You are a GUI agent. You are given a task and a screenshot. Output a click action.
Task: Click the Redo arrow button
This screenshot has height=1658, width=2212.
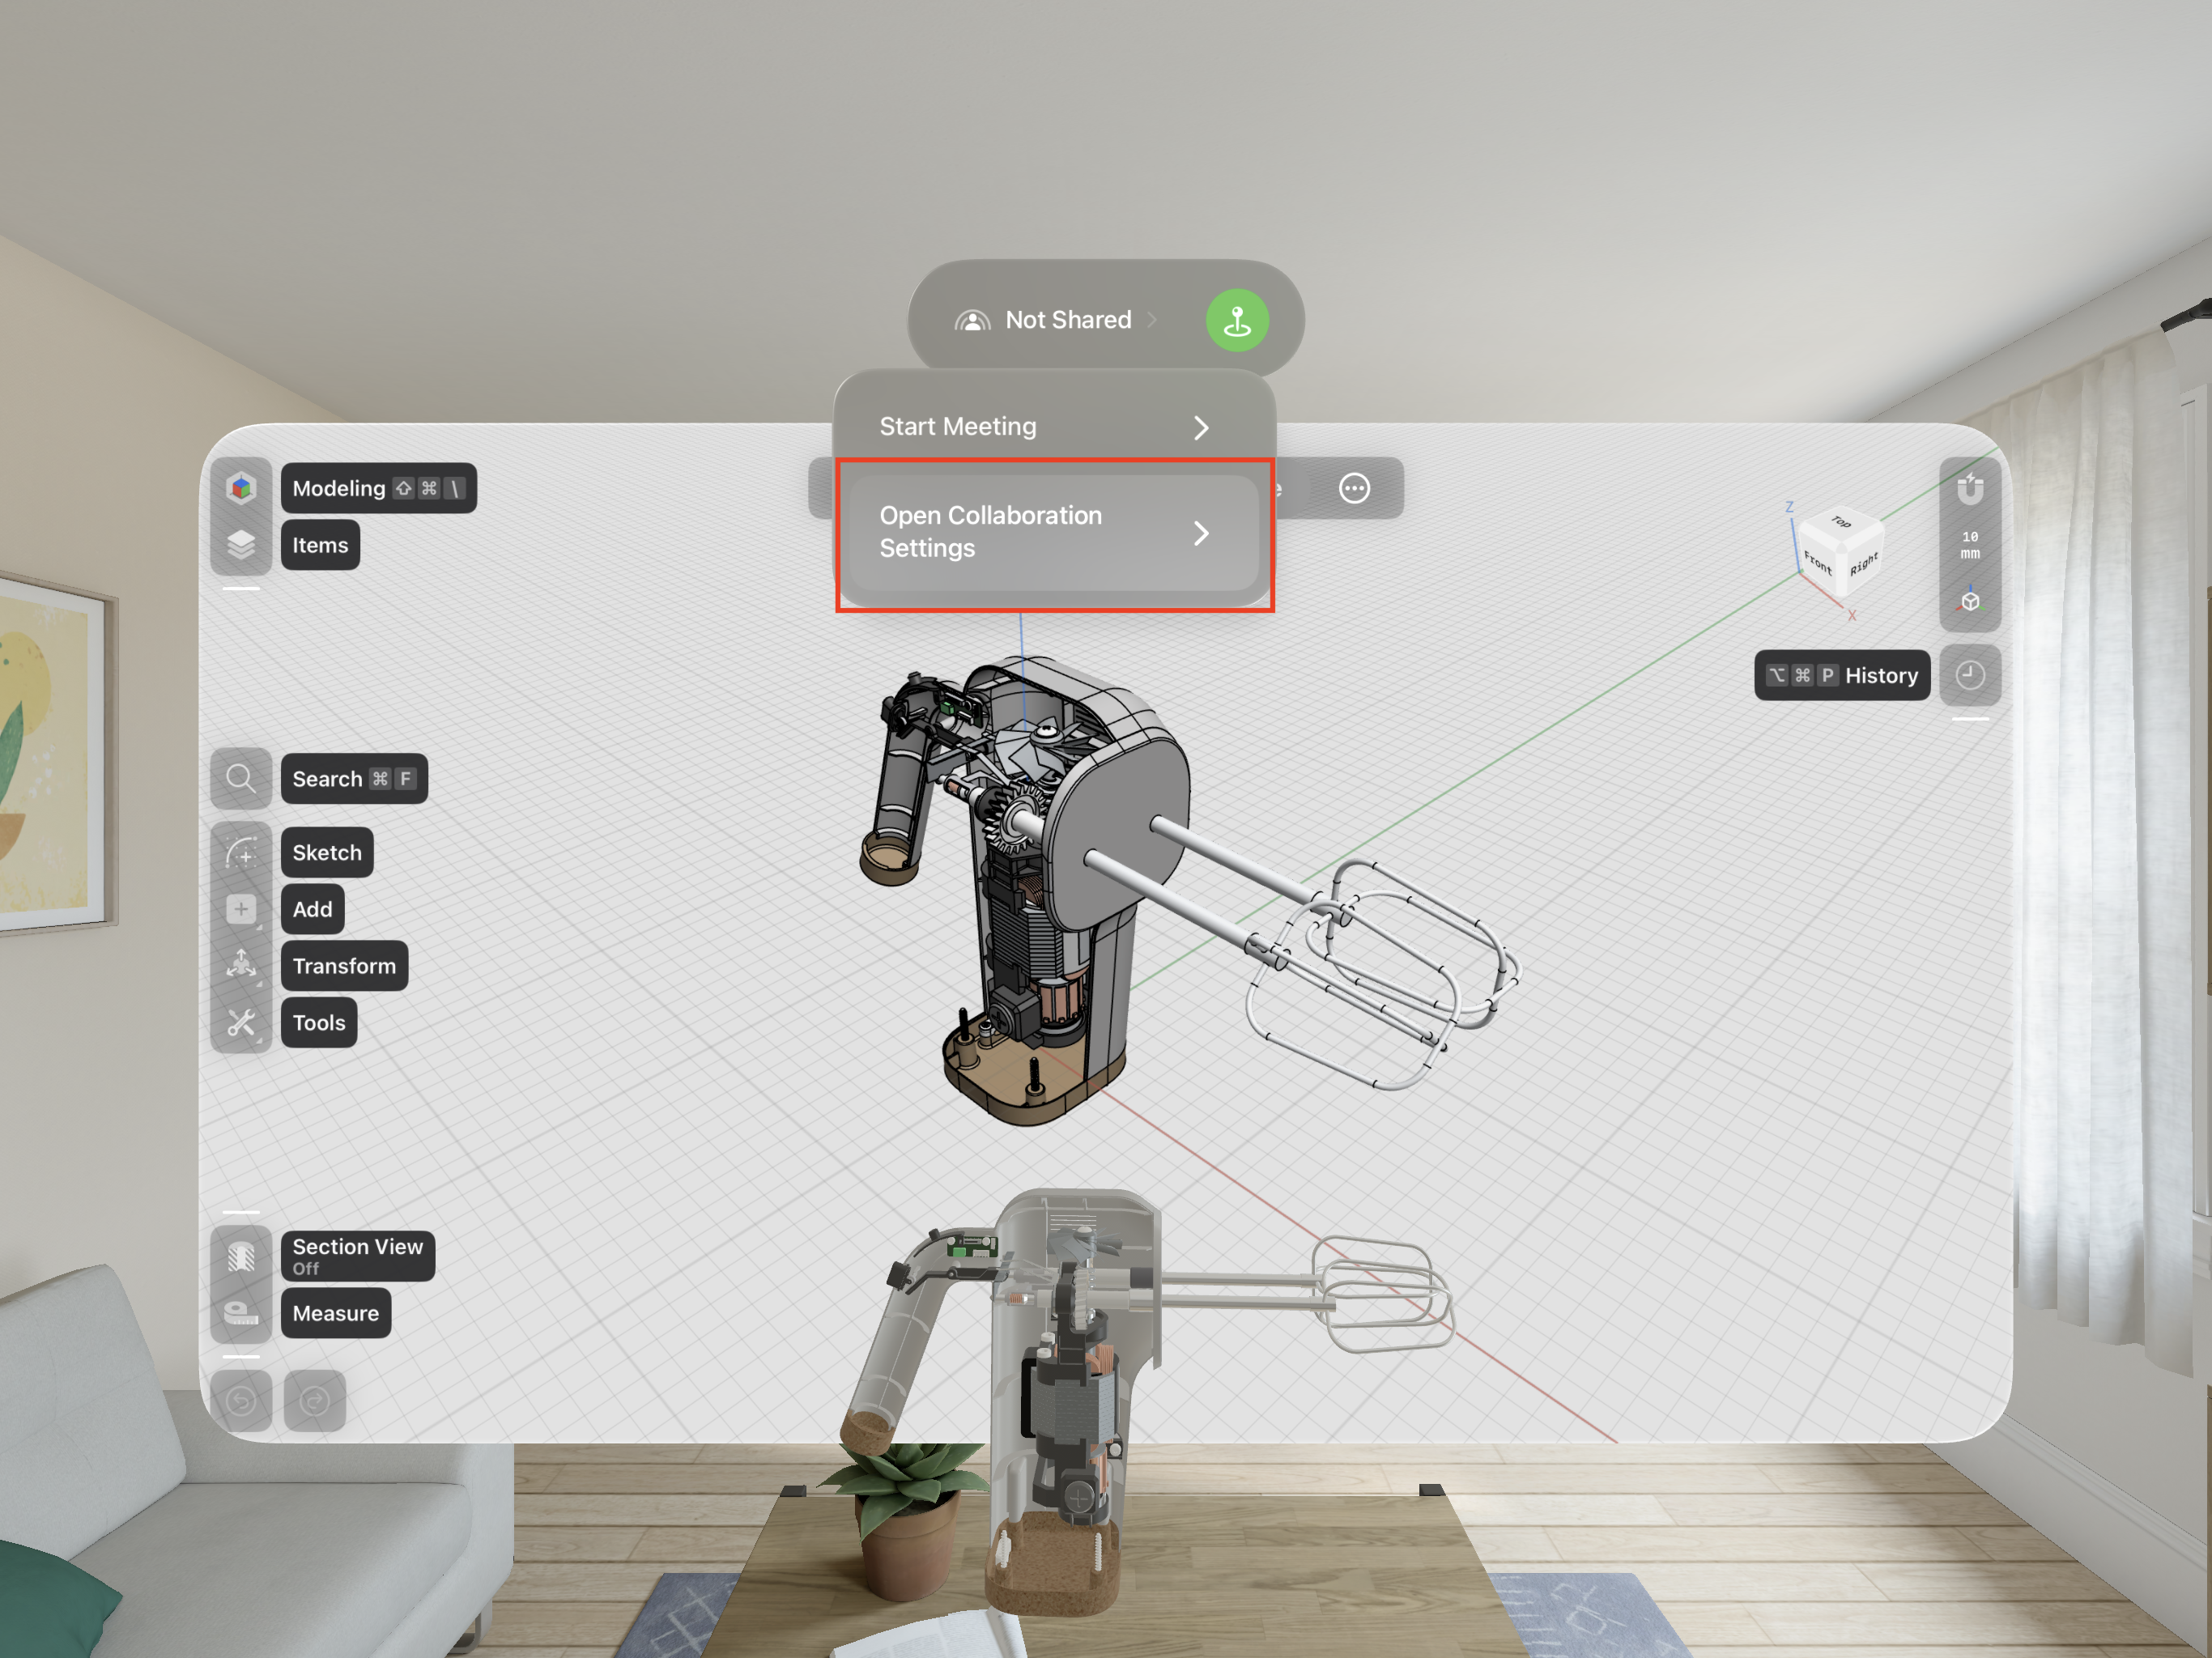click(x=315, y=1401)
